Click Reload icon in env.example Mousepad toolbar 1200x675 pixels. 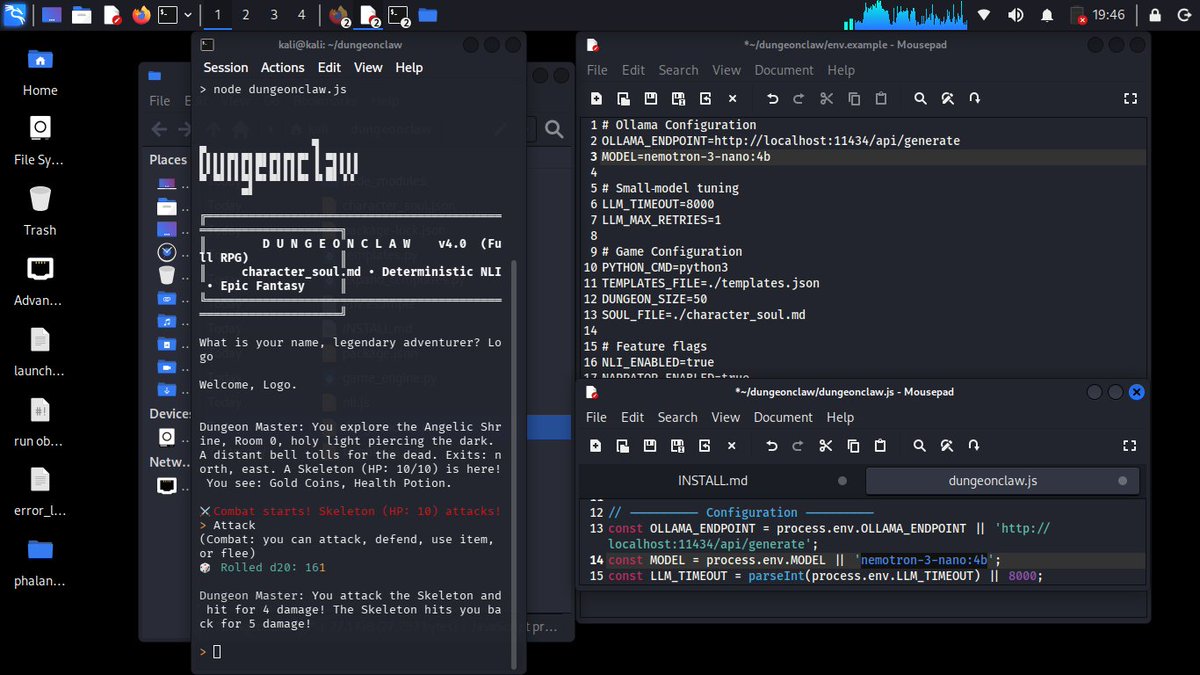(x=705, y=98)
